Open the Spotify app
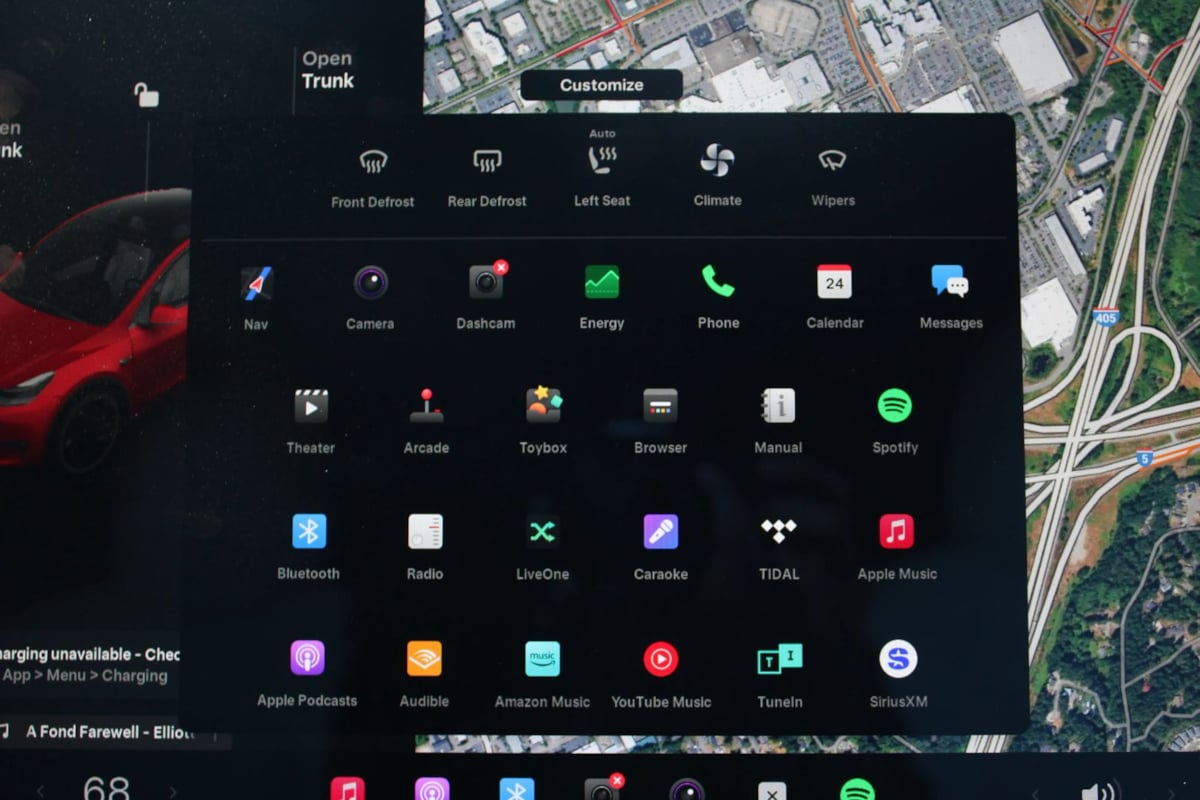 click(894, 407)
